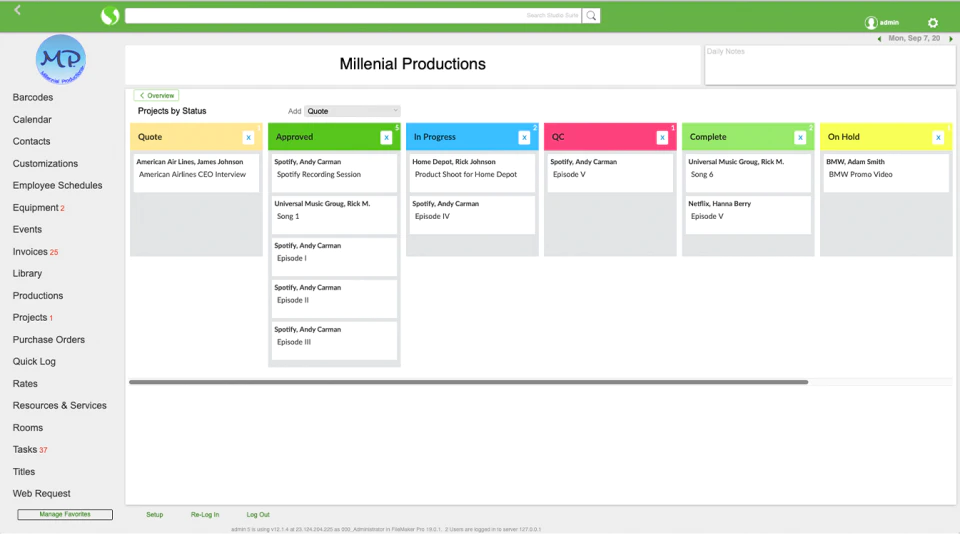Open the American Airlines CEO Interview card
Viewport: 960px width, 535px height.
pyautogui.click(x=197, y=173)
